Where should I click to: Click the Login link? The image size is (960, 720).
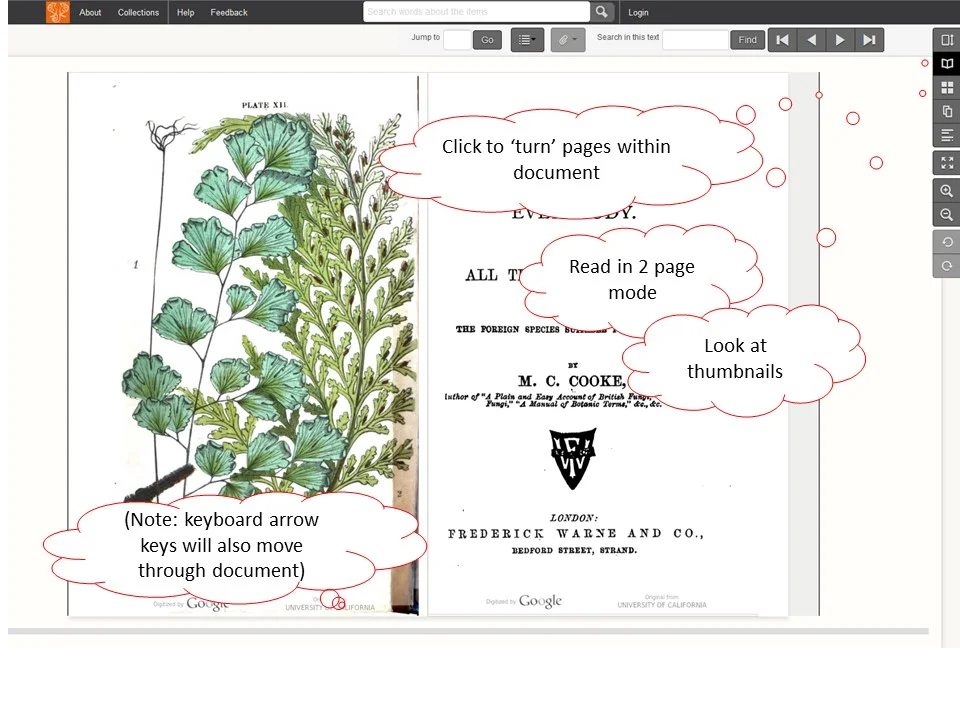pos(638,12)
